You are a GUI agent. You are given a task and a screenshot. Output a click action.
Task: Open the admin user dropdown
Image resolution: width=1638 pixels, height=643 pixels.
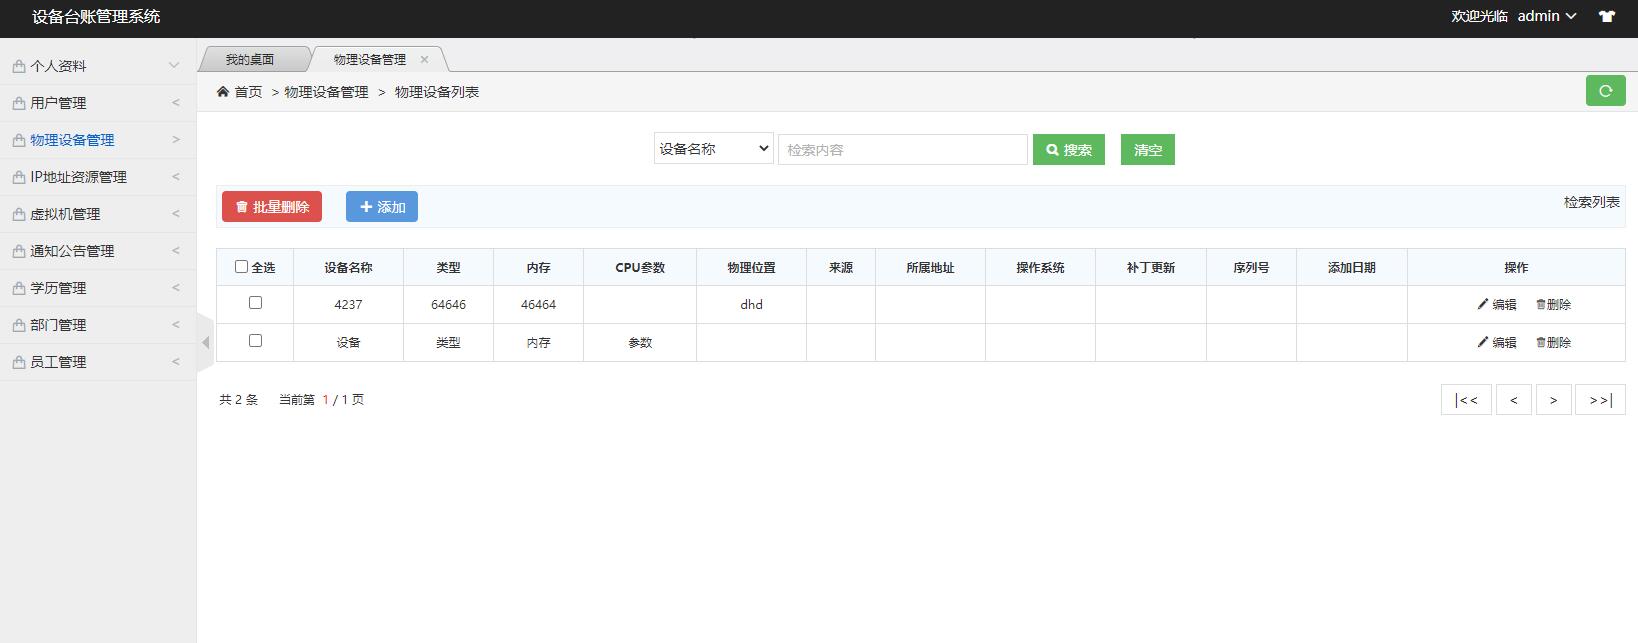(1546, 16)
